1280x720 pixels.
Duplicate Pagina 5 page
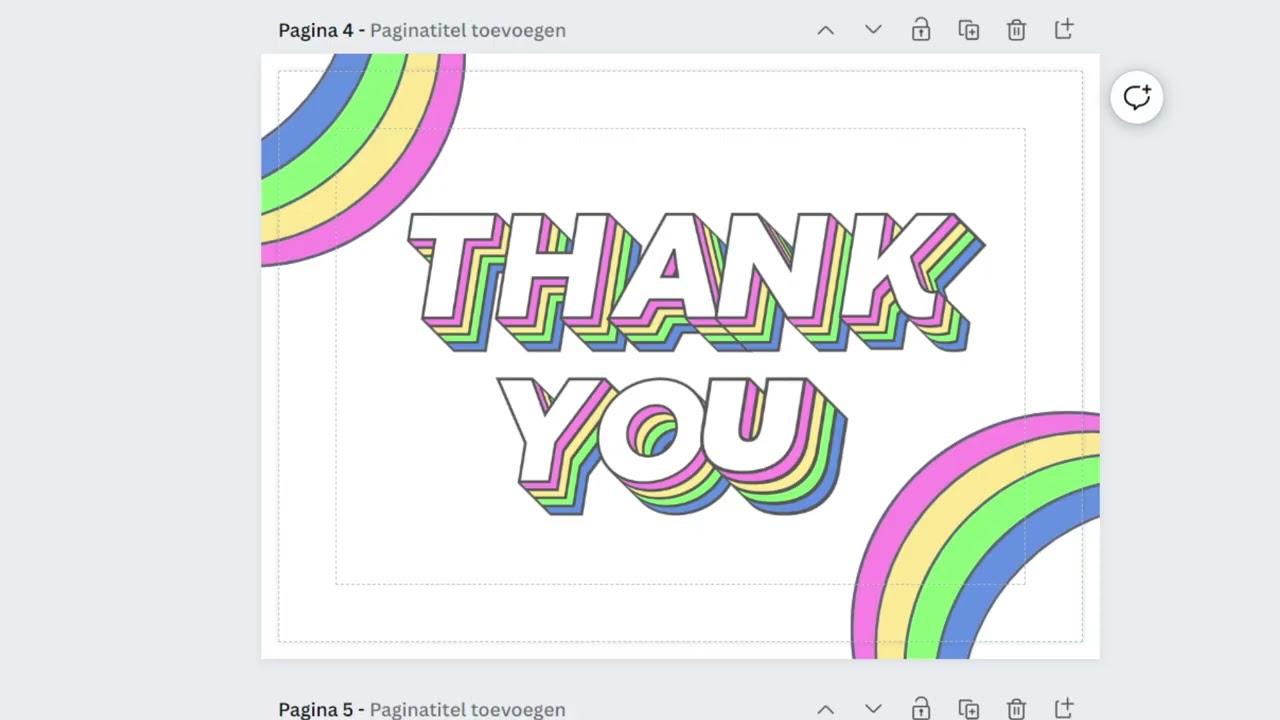pos(969,709)
